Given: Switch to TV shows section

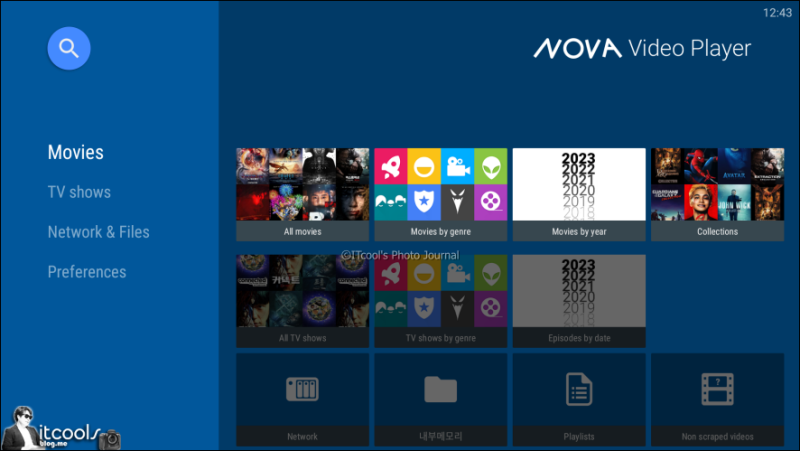Looking at the screenshot, I should [x=79, y=192].
